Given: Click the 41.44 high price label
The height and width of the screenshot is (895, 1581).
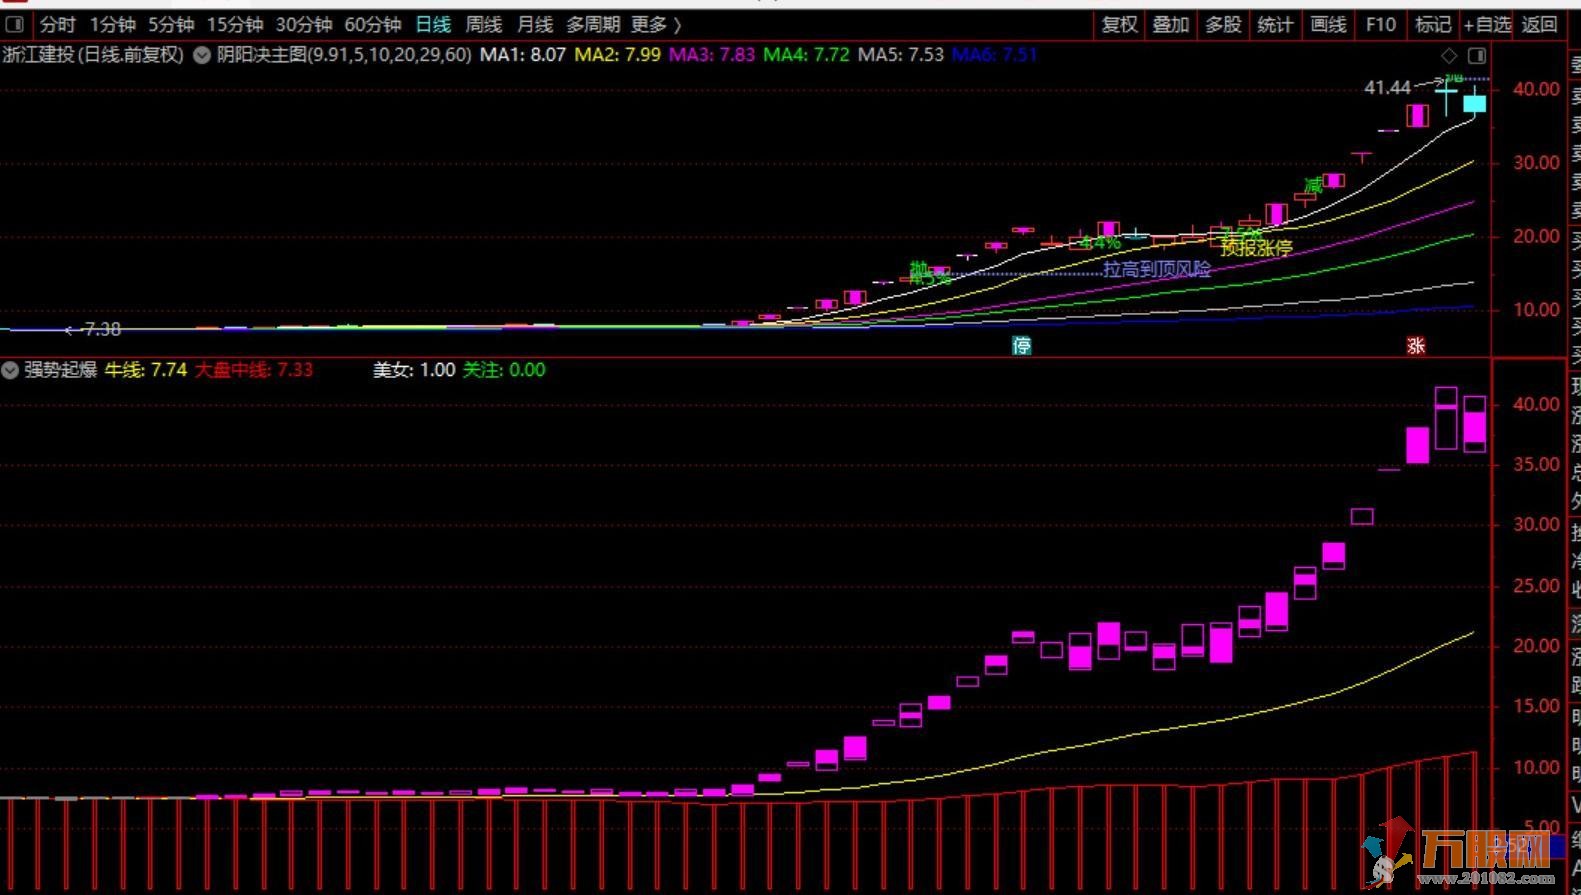Looking at the screenshot, I should point(1387,88).
